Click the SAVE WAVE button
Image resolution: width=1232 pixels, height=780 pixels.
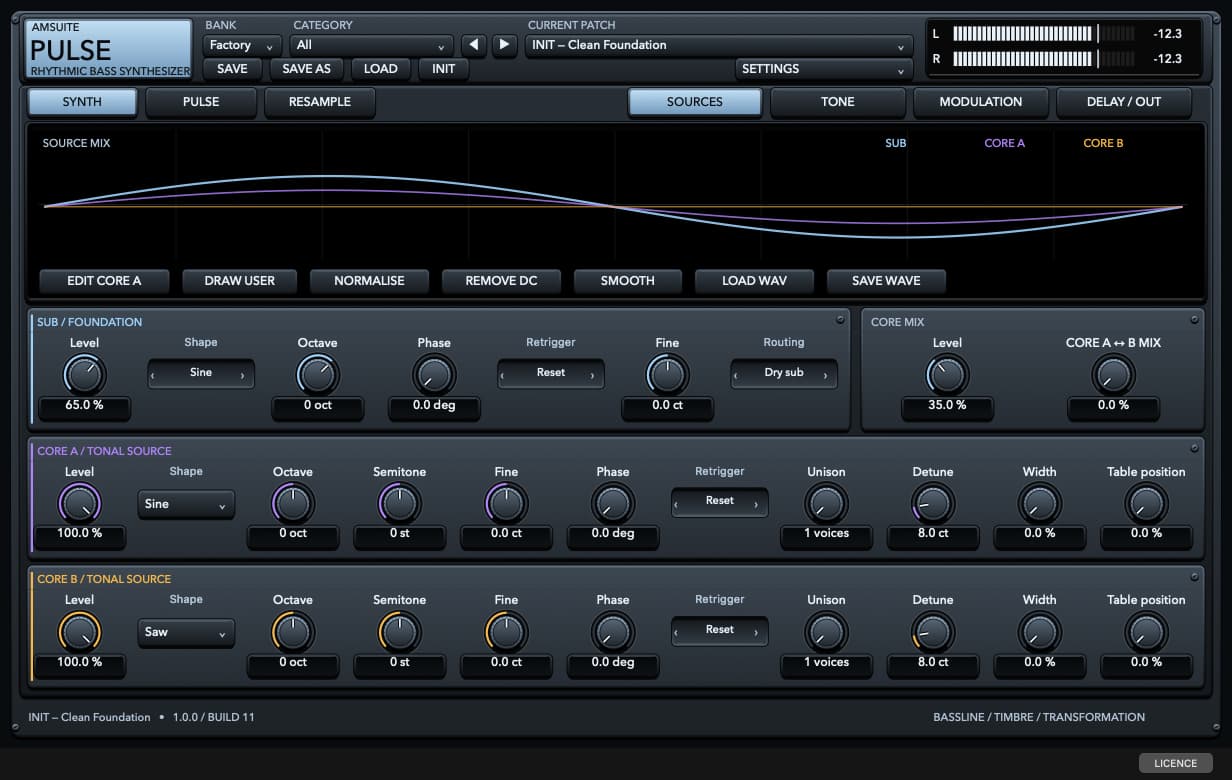pyautogui.click(x=886, y=281)
